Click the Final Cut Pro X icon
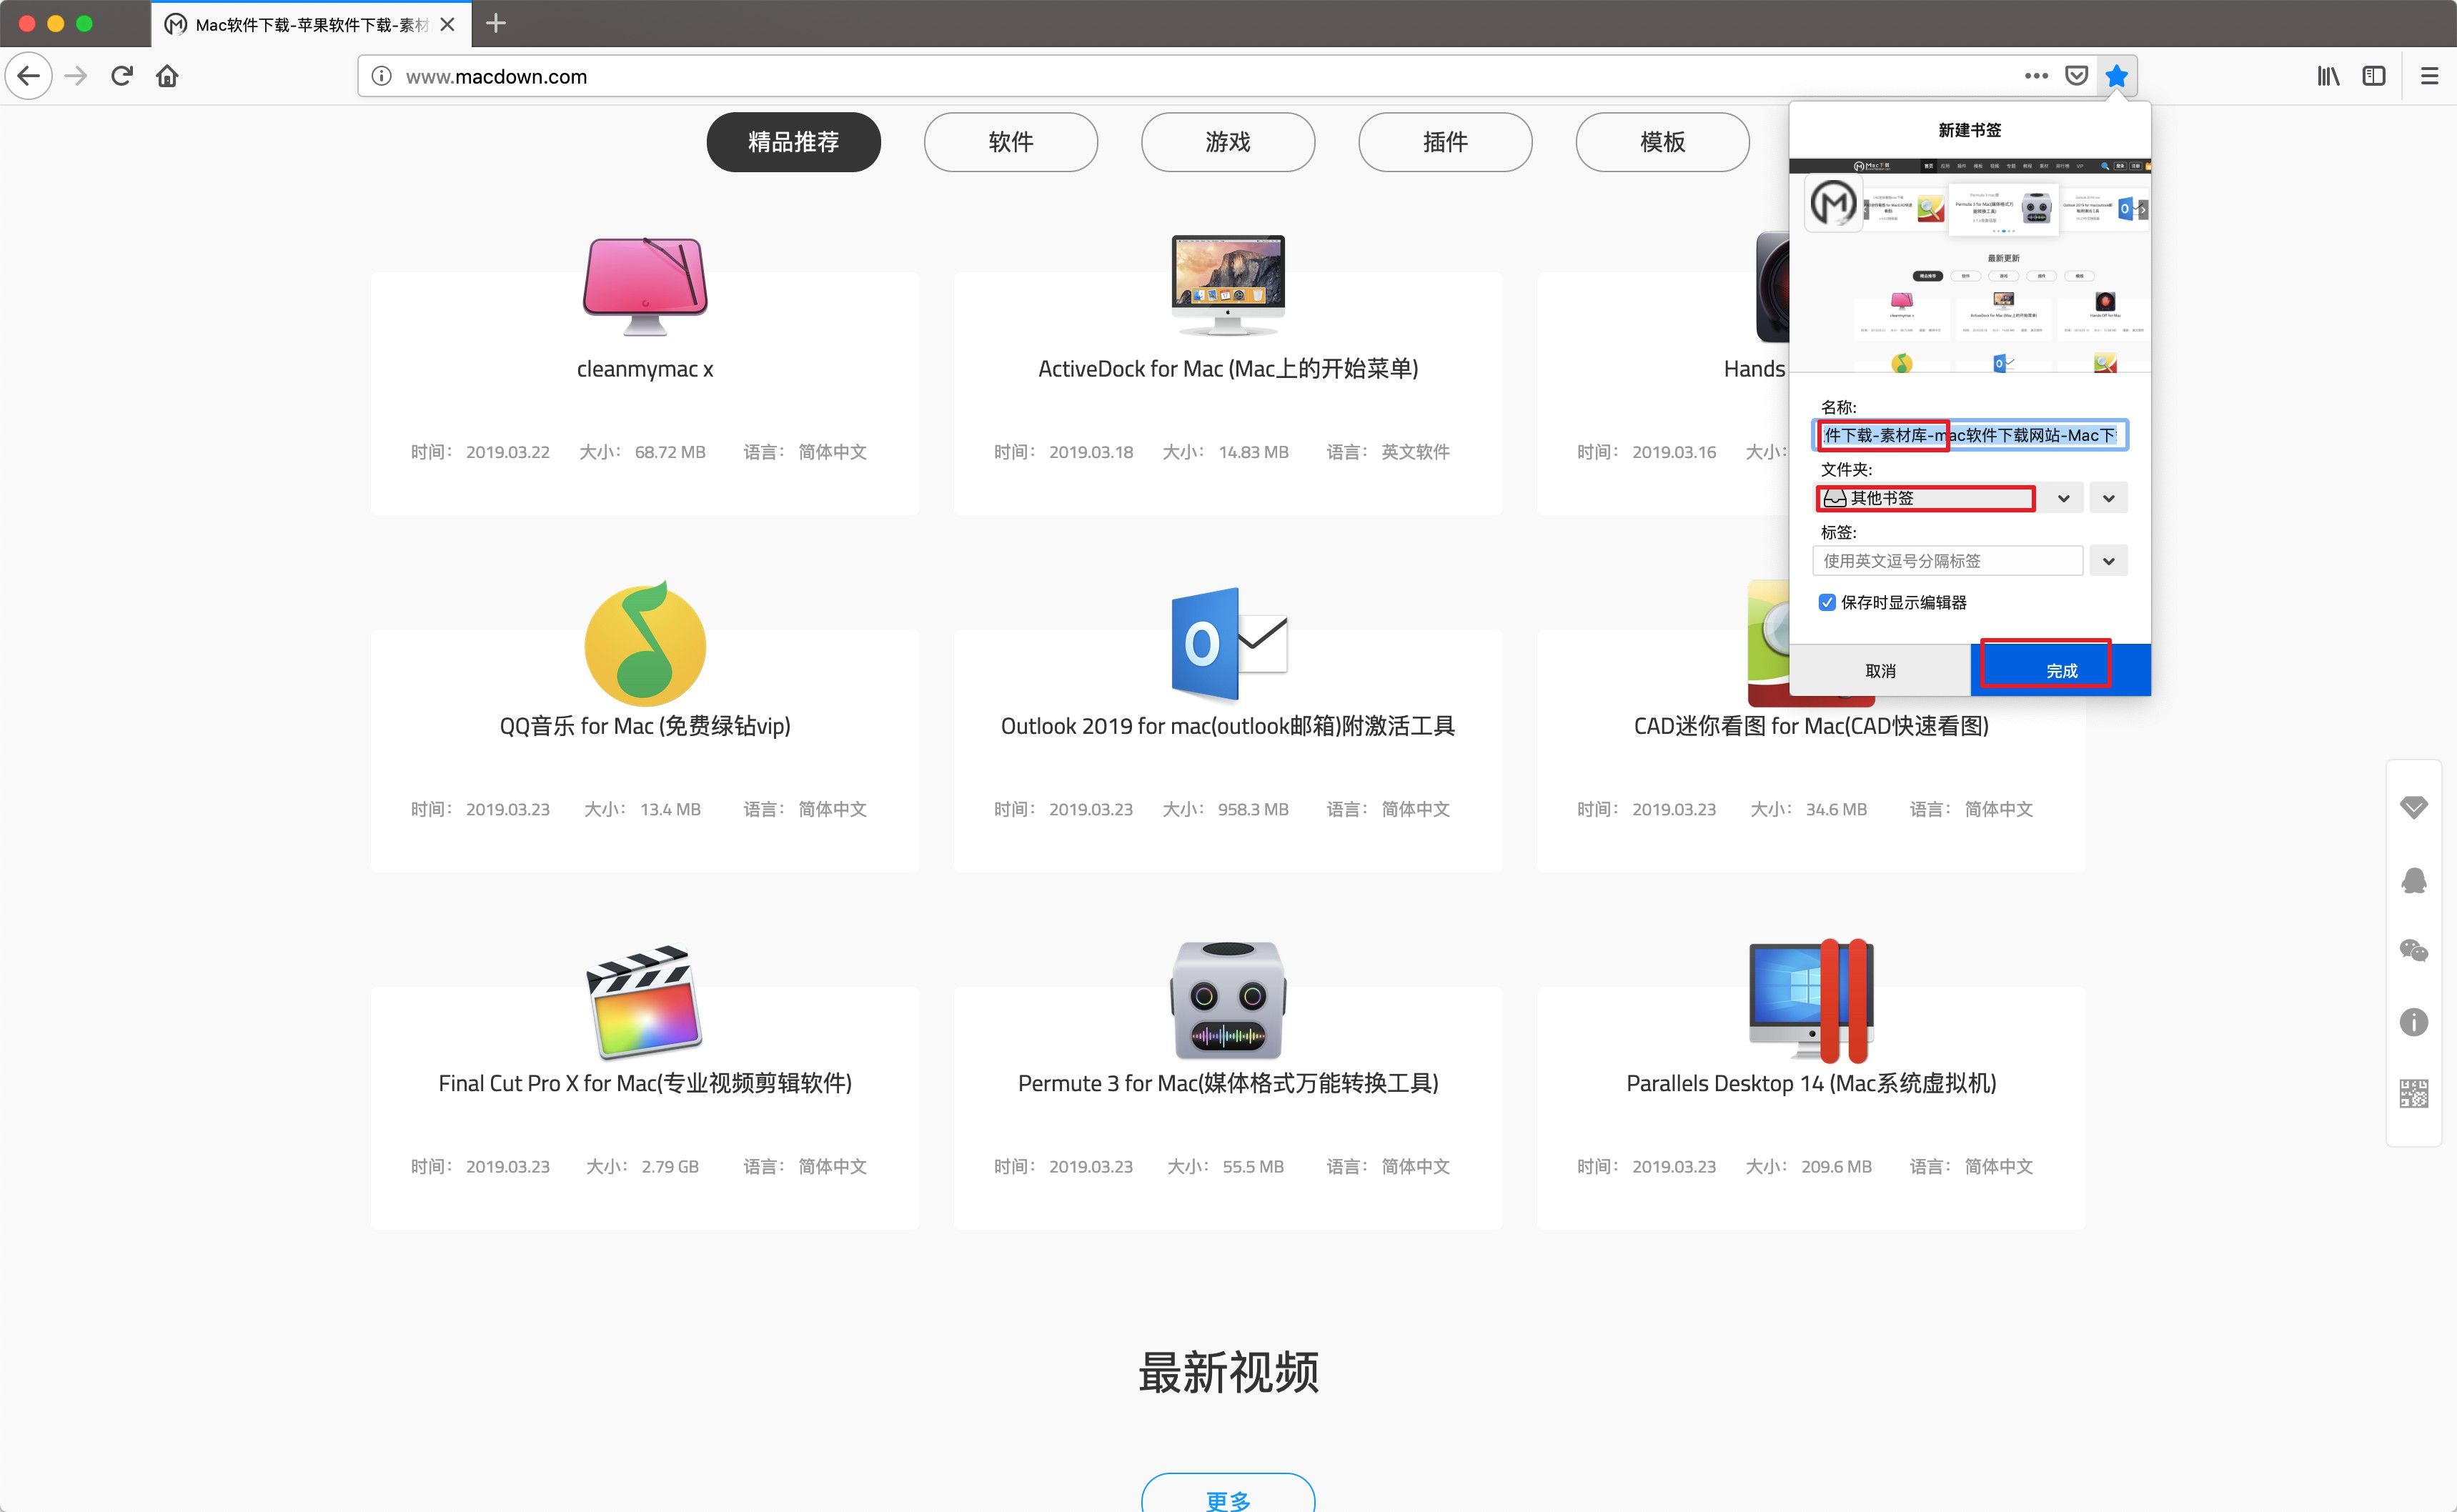Viewport: 2457px width, 1512px height. (645, 1001)
